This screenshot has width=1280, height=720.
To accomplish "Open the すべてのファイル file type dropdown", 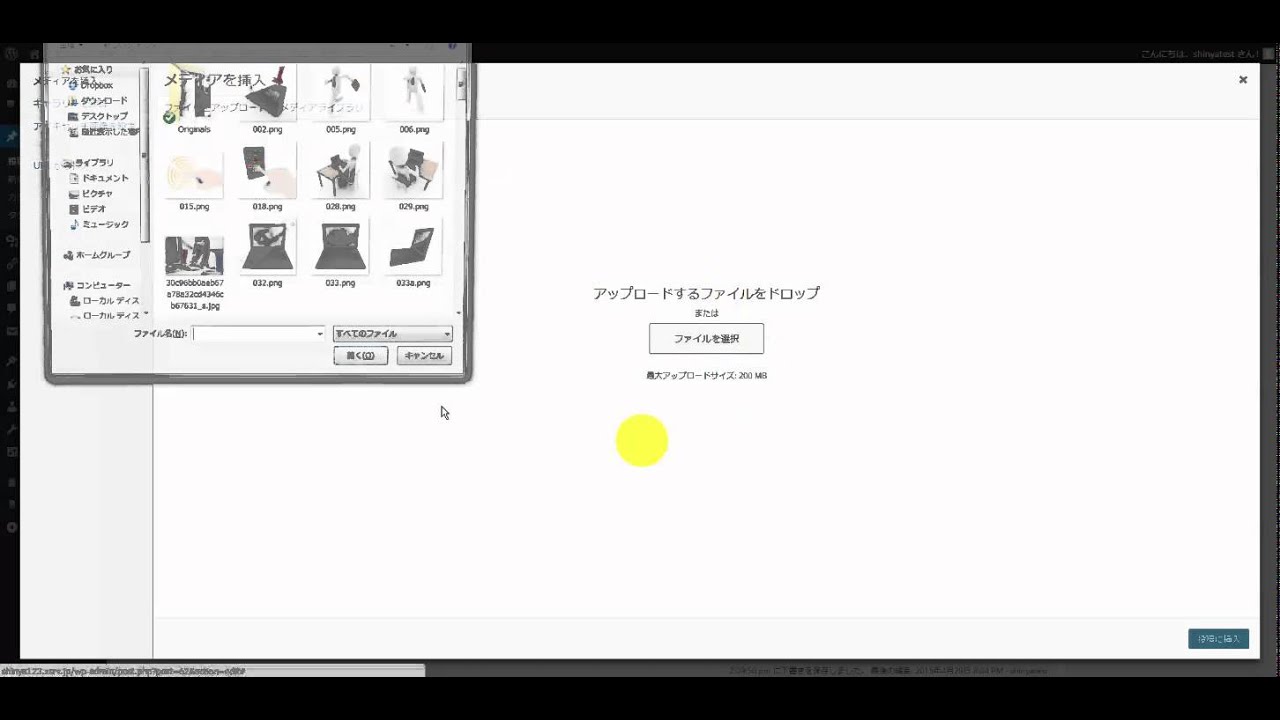I will [x=392, y=334].
